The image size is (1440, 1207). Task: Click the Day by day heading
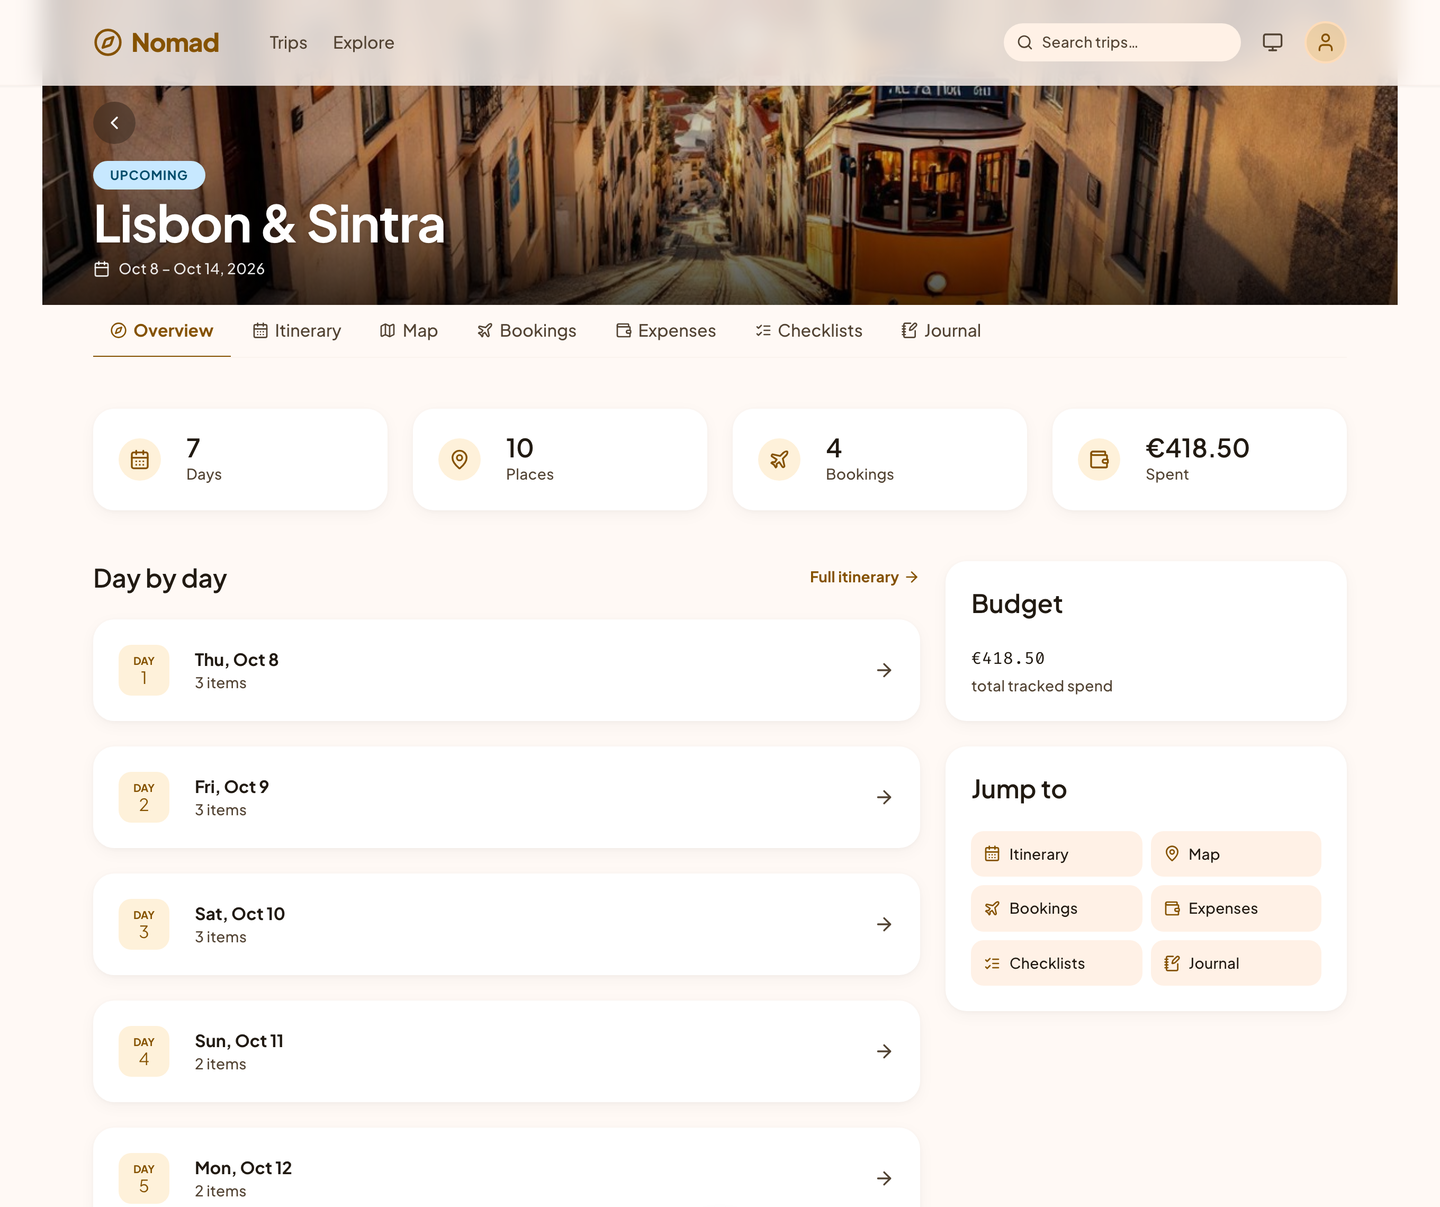coord(160,579)
